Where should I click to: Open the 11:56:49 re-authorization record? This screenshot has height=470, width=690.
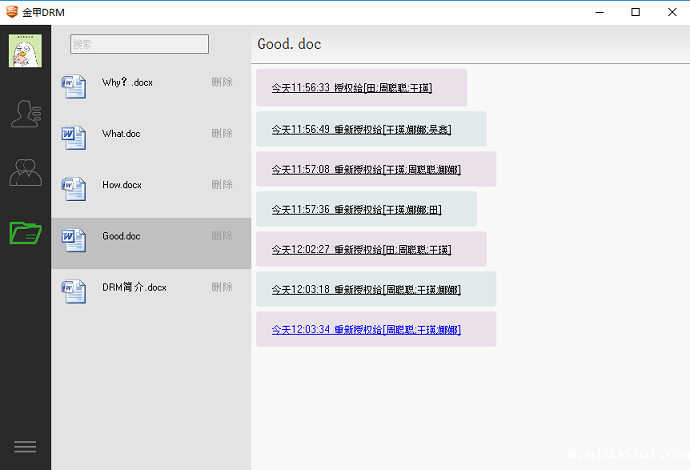coord(361,129)
